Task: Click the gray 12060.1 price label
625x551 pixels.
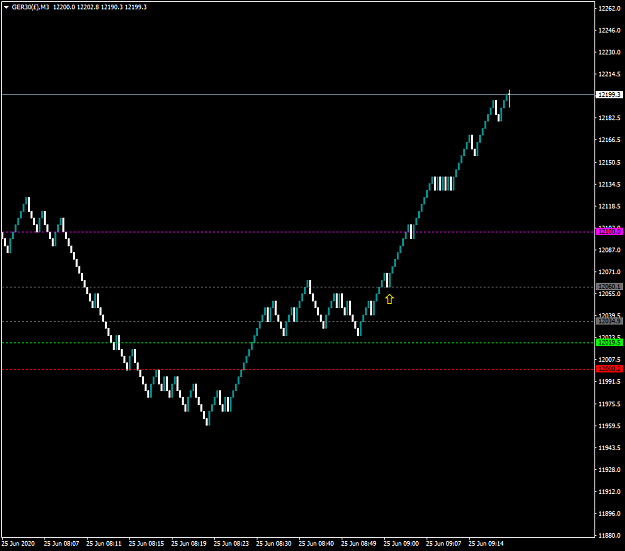Action: pyautogui.click(x=609, y=287)
